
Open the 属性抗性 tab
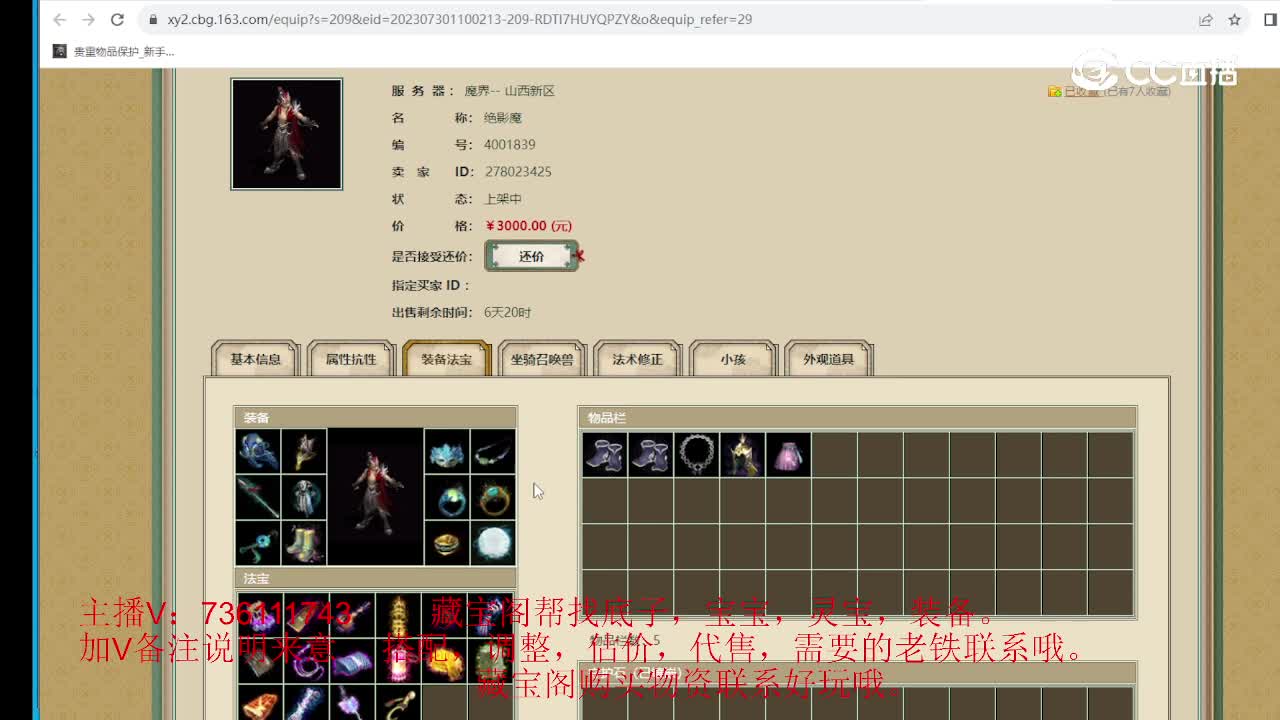350,360
